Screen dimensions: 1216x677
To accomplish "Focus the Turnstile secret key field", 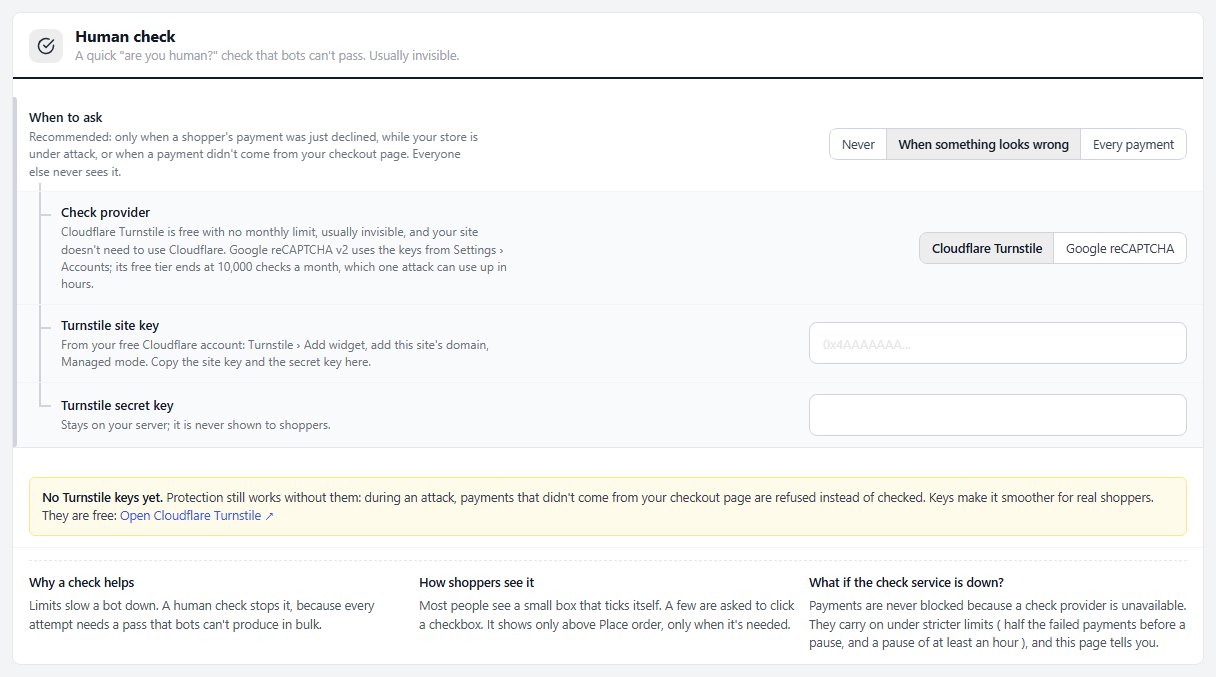I will coord(998,415).
